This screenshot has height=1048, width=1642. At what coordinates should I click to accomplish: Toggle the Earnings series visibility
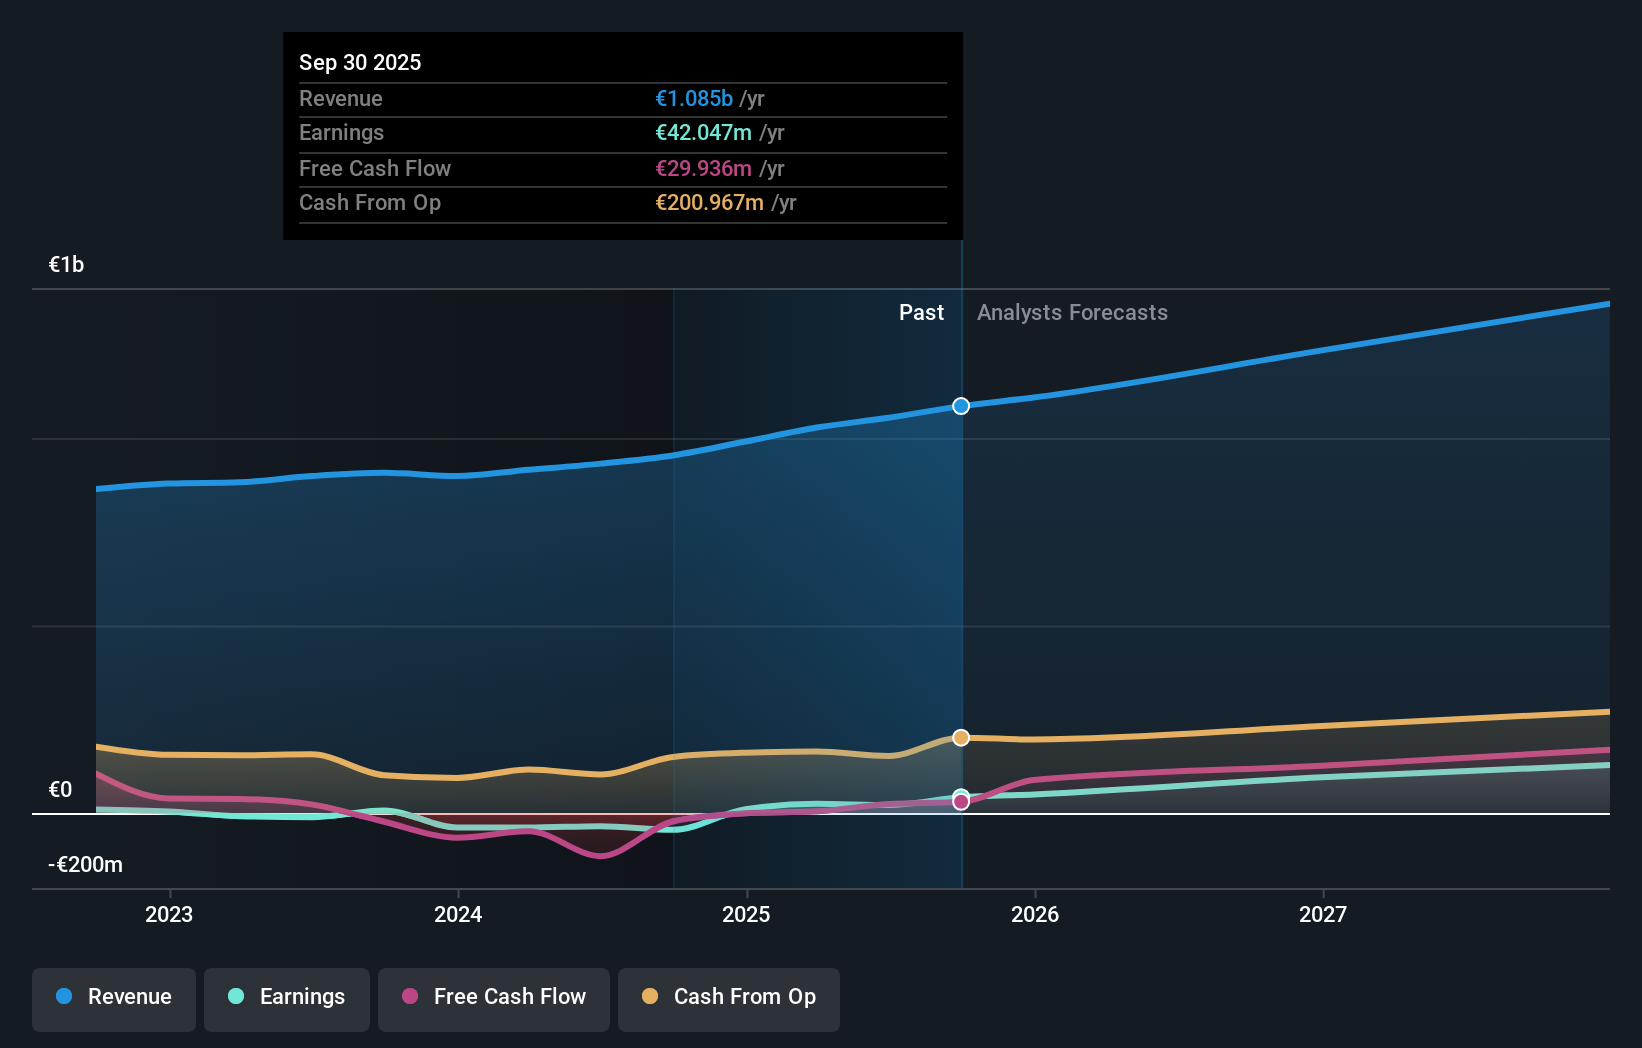[x=287, y=997]
